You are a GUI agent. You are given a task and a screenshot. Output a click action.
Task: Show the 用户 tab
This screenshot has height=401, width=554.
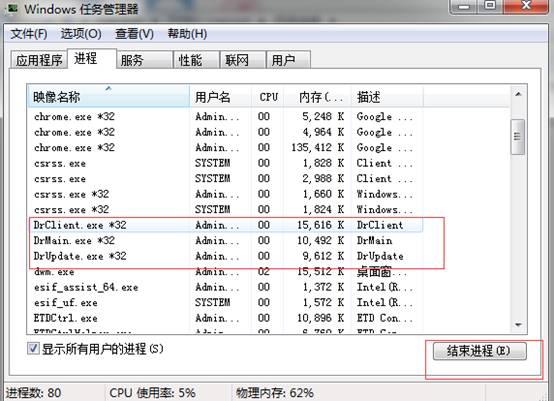[x=288, y=60]
